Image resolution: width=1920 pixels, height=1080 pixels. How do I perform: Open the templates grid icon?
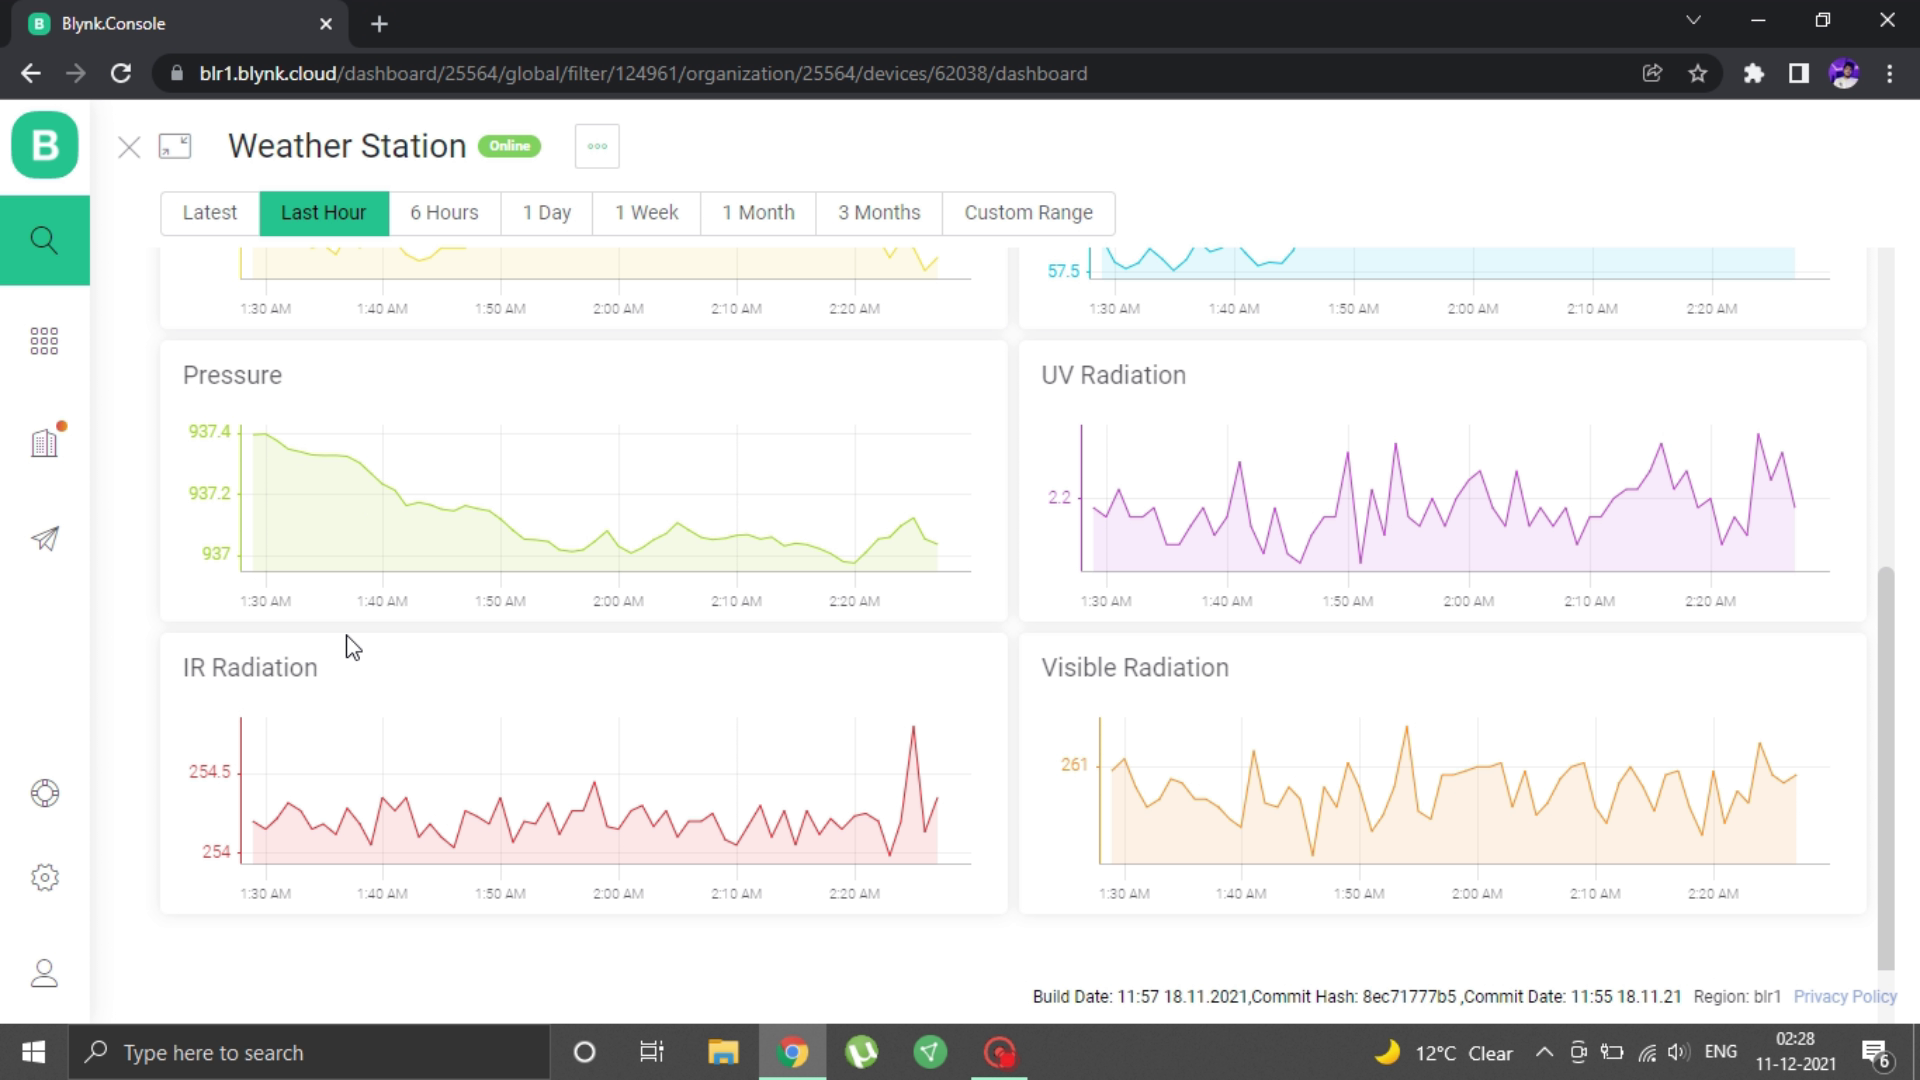(x=44, y=341)
